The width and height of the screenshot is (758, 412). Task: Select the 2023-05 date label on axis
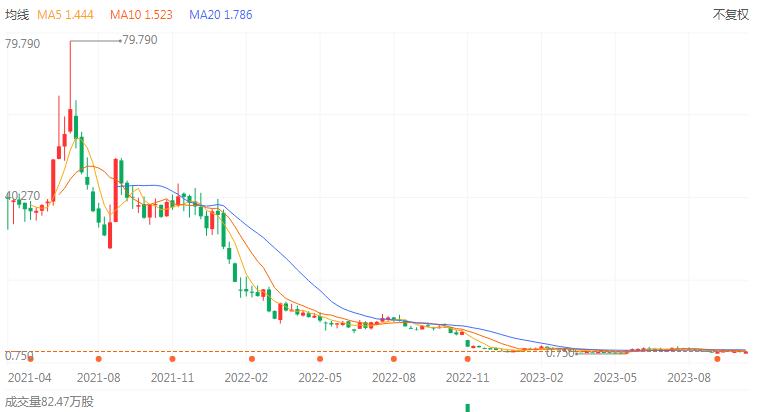click(615, 378)
